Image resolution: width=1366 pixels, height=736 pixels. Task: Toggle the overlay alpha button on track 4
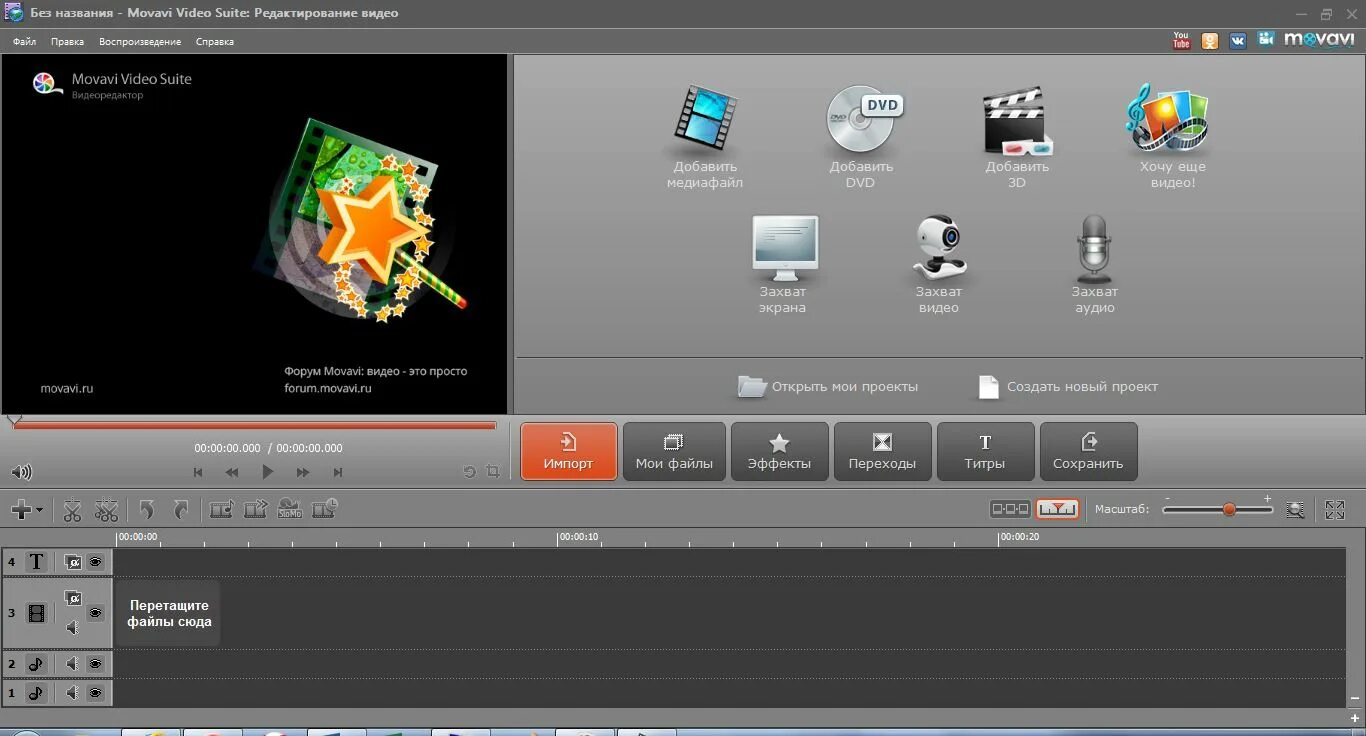click(x=72, y=562)
